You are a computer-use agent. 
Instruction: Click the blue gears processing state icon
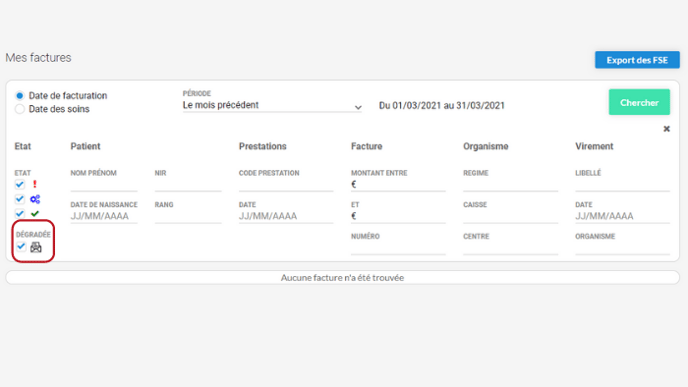tap(35, 199)
